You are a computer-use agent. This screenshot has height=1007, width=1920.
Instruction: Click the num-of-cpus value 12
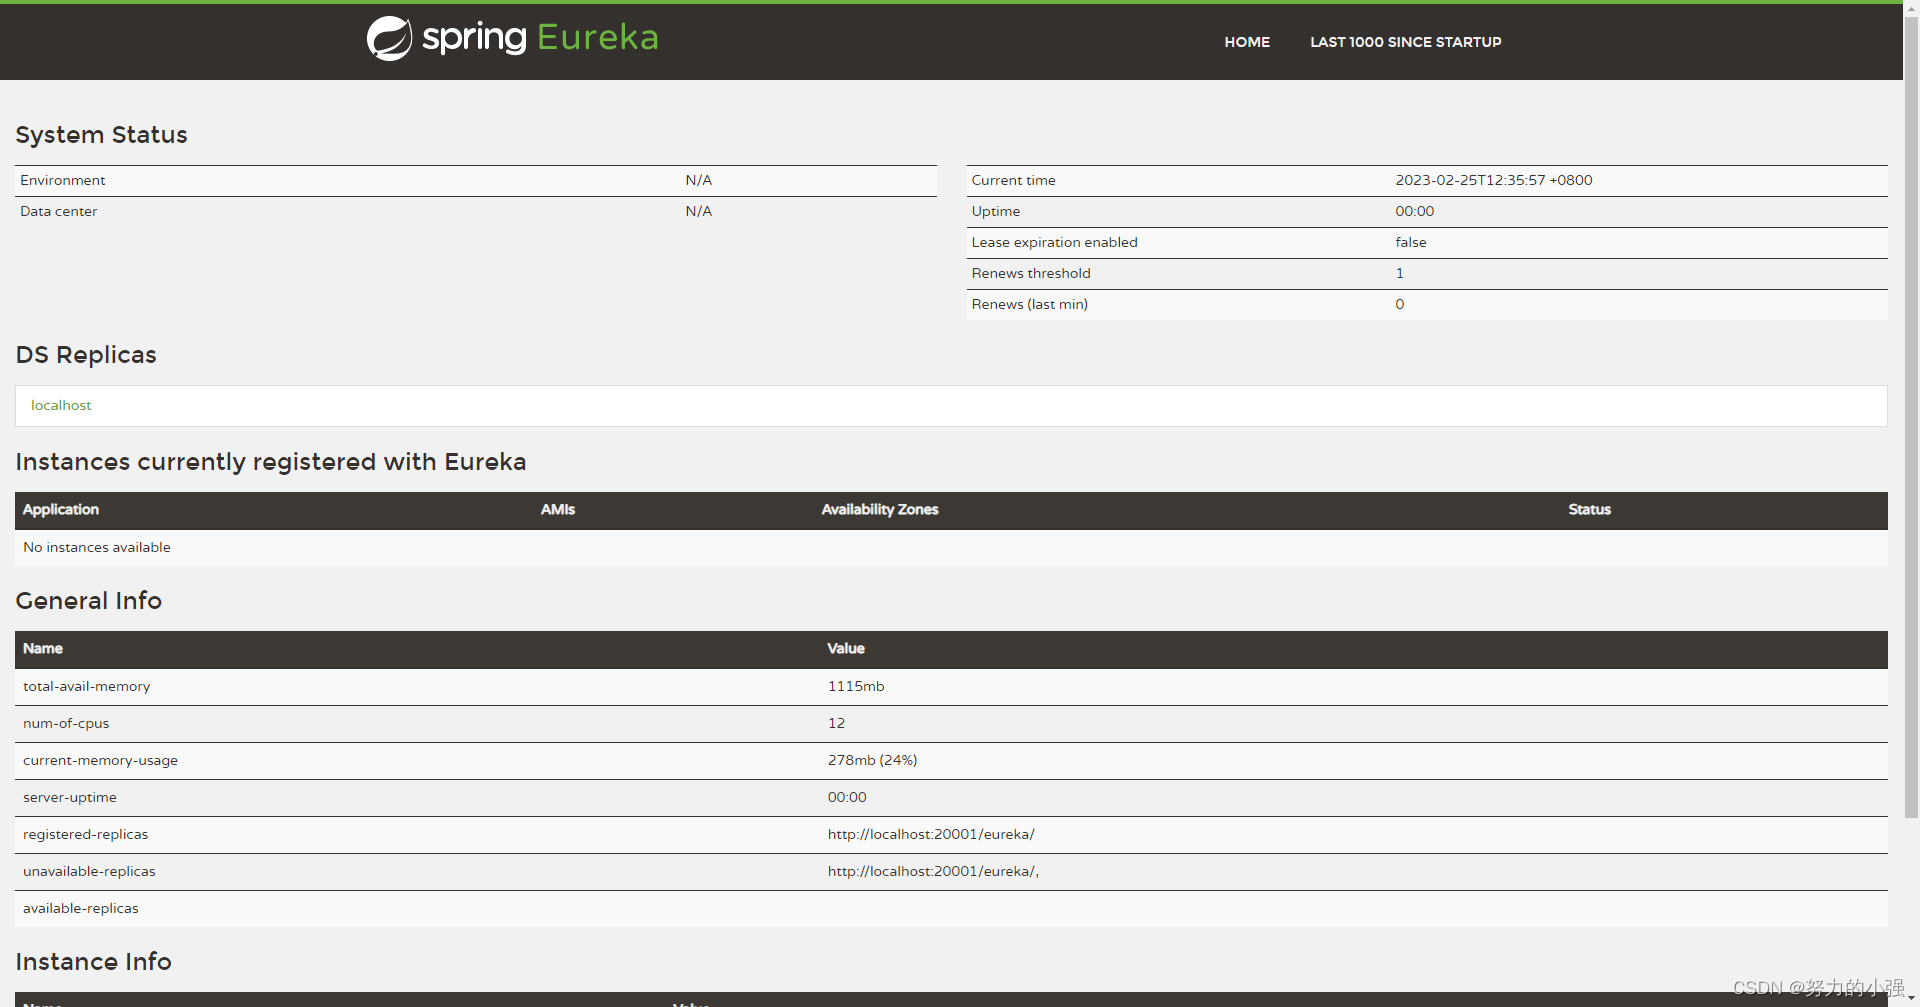pyautogui.click(x=836, y=723)
